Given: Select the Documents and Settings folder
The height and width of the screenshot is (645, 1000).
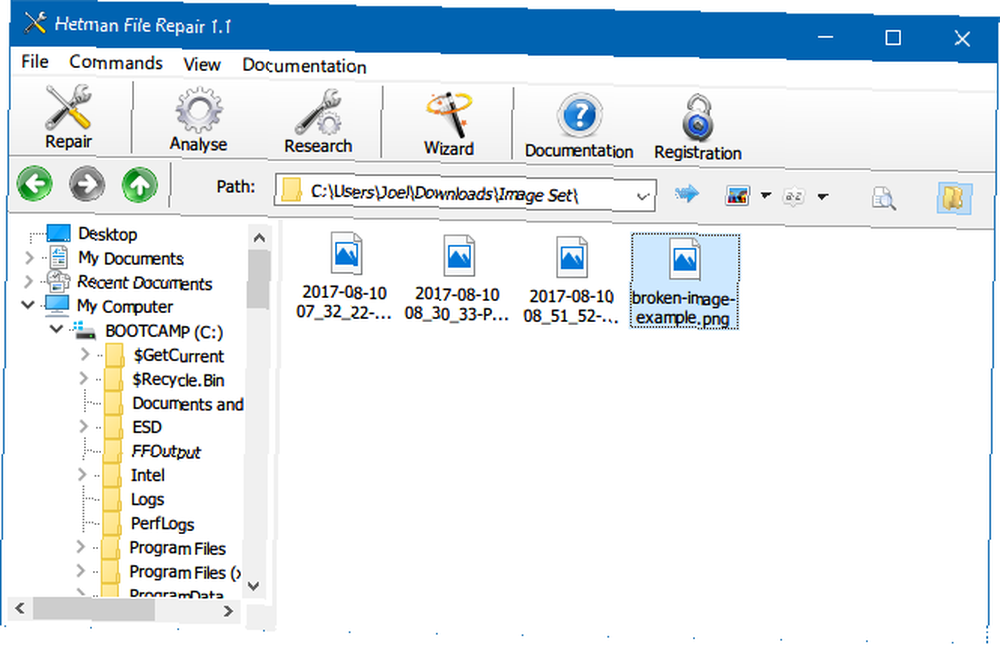Looking at the screenshot, I should [188, 404].
